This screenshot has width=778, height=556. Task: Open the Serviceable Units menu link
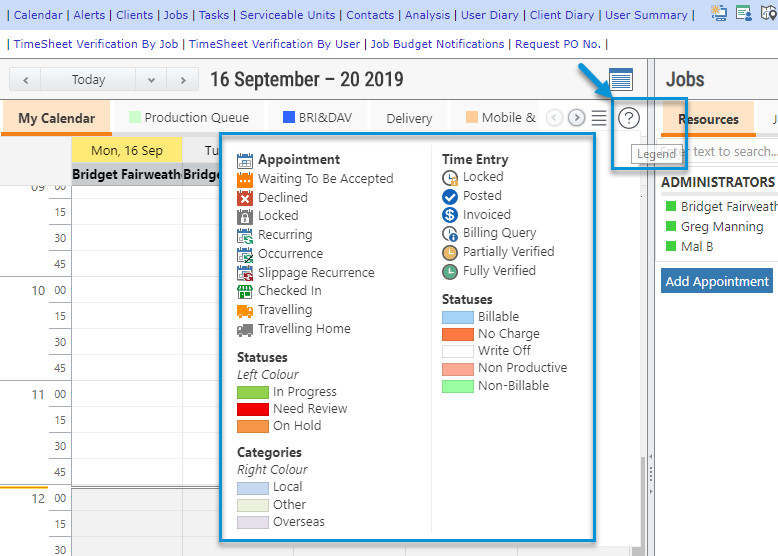pos(287,15)
